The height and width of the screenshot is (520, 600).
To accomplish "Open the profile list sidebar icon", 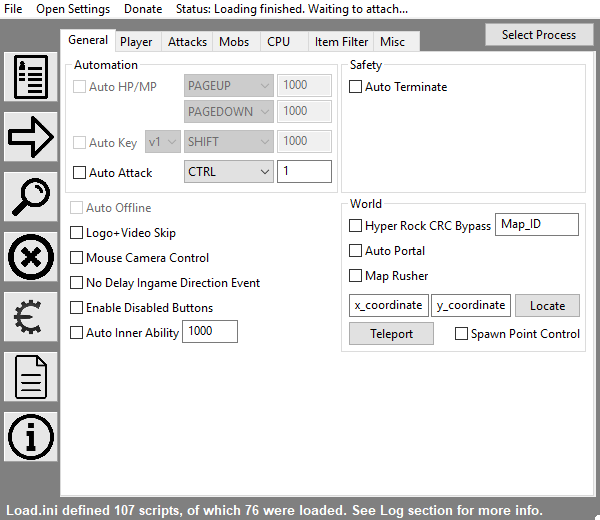I will pos(31,77).
